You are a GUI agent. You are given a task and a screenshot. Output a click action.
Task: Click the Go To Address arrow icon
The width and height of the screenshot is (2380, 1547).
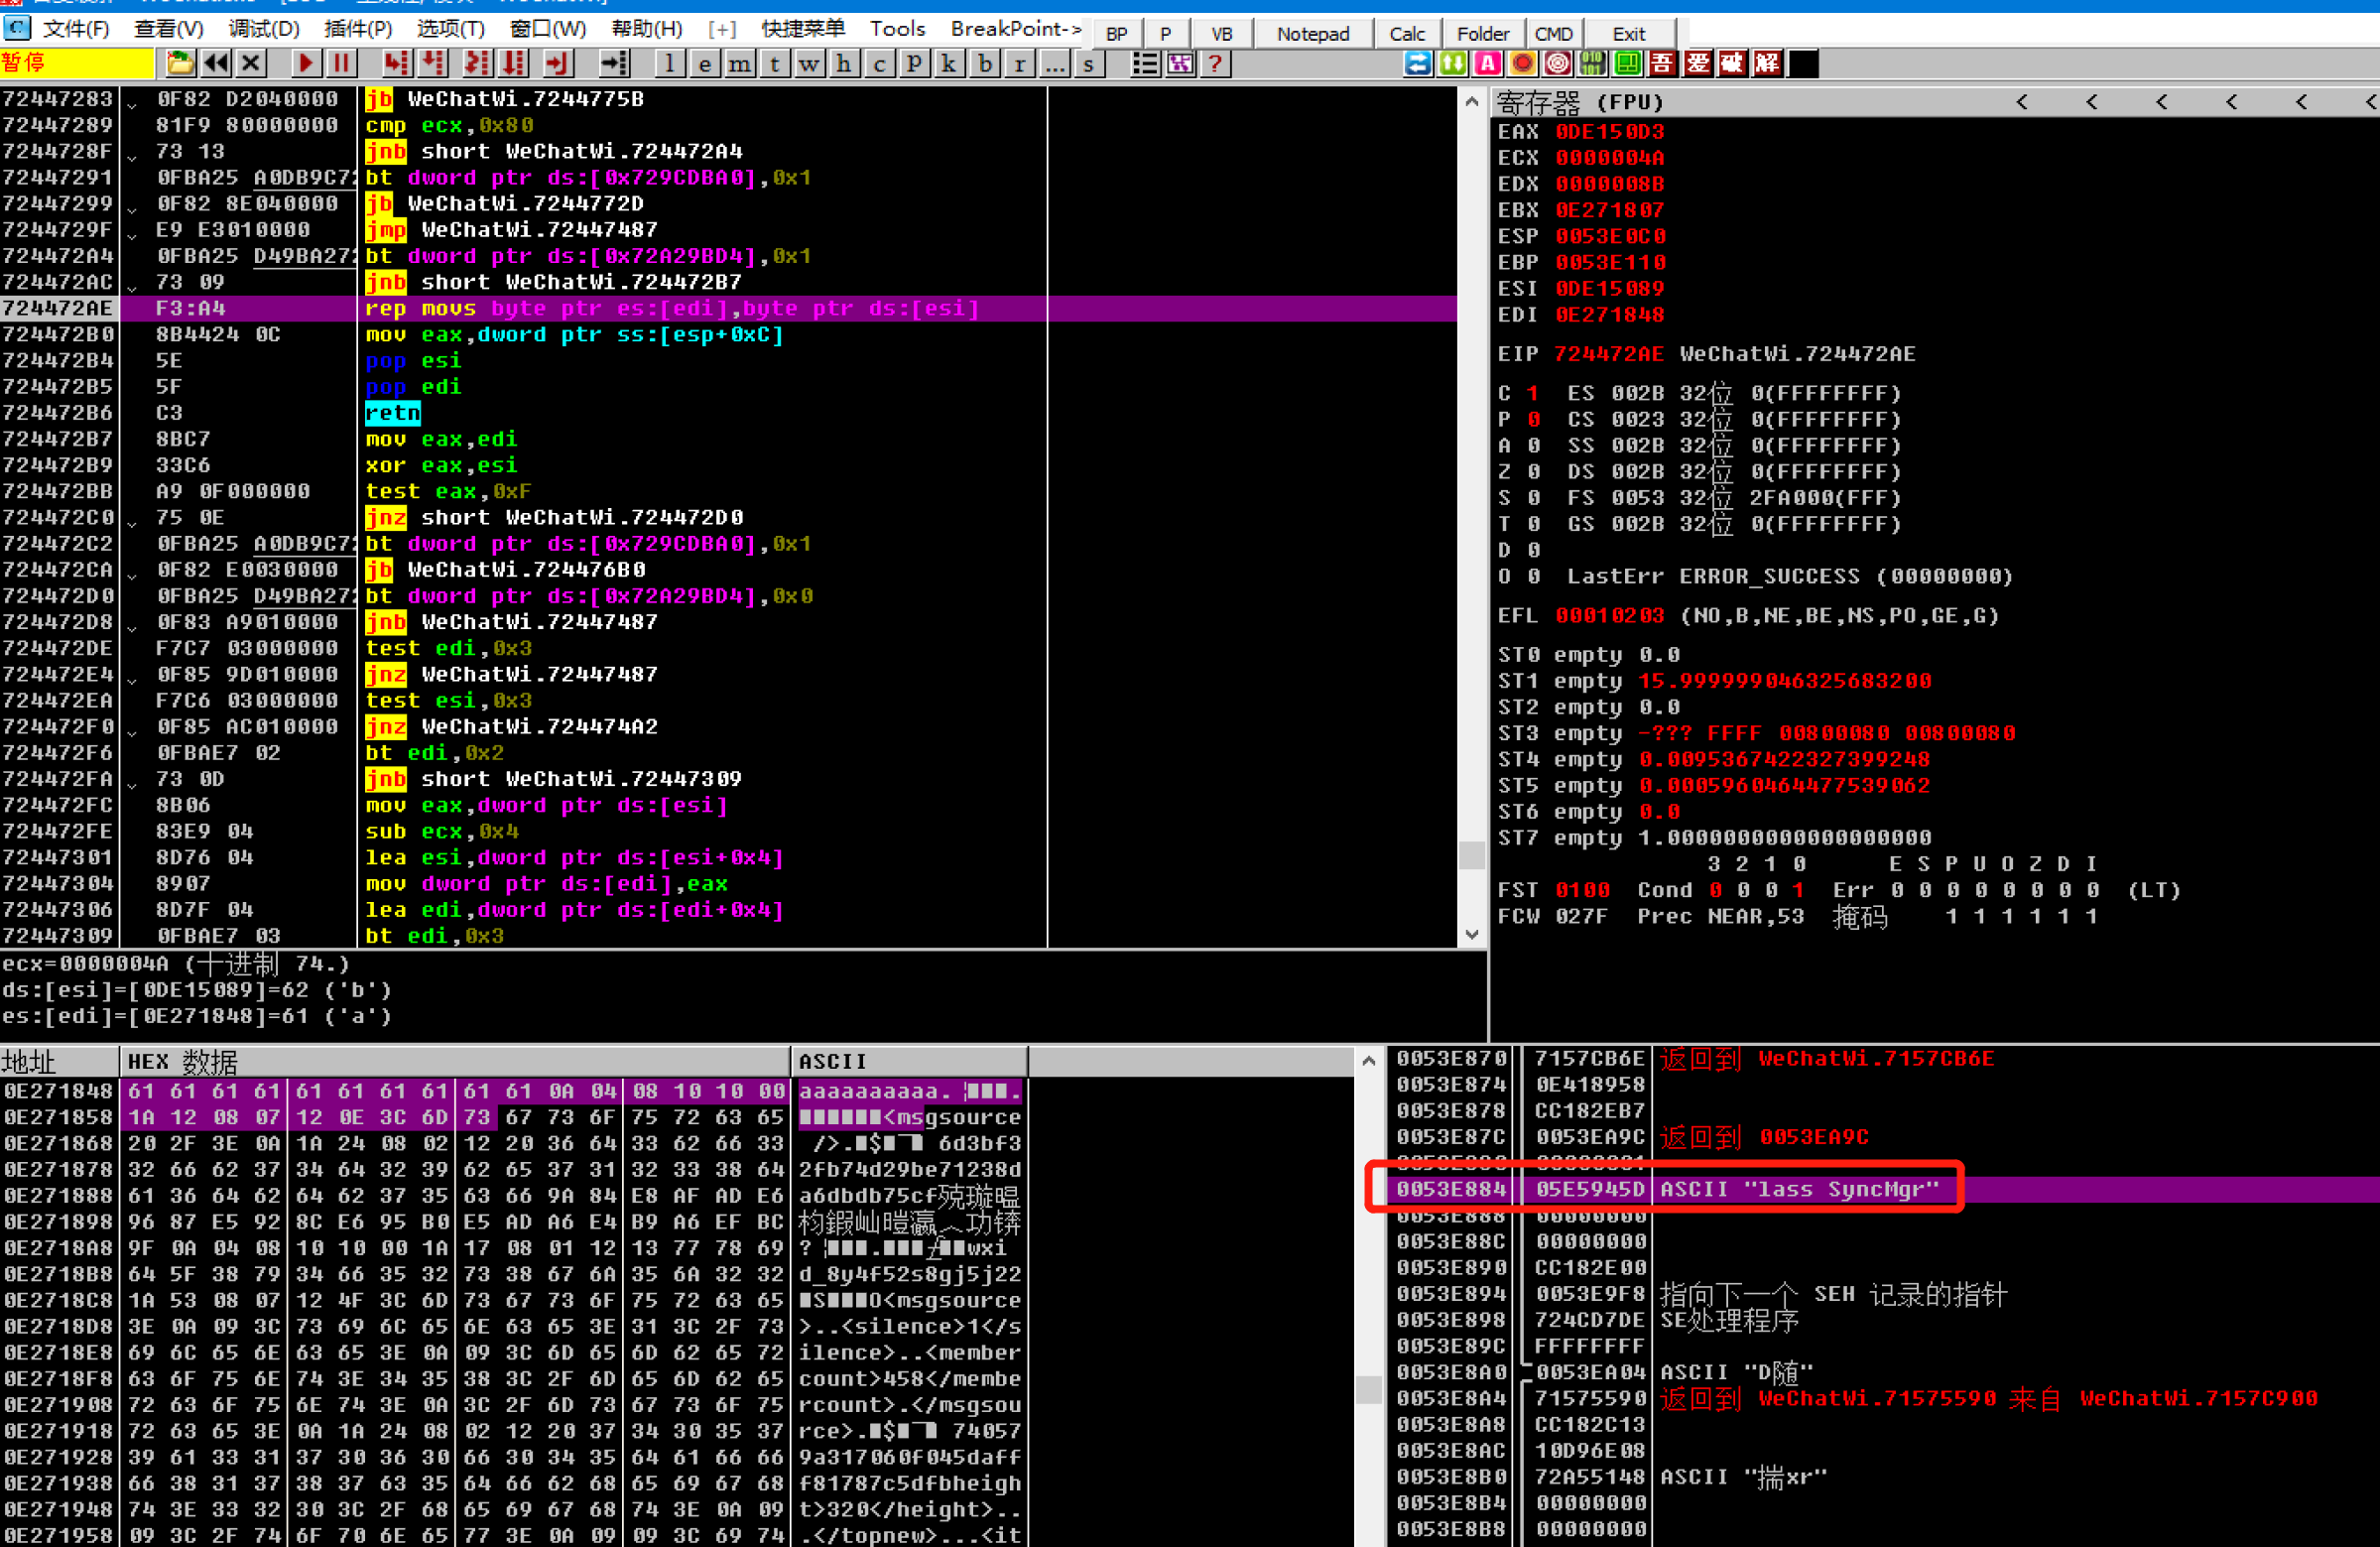pyautogui.click(x=614, y=63)
